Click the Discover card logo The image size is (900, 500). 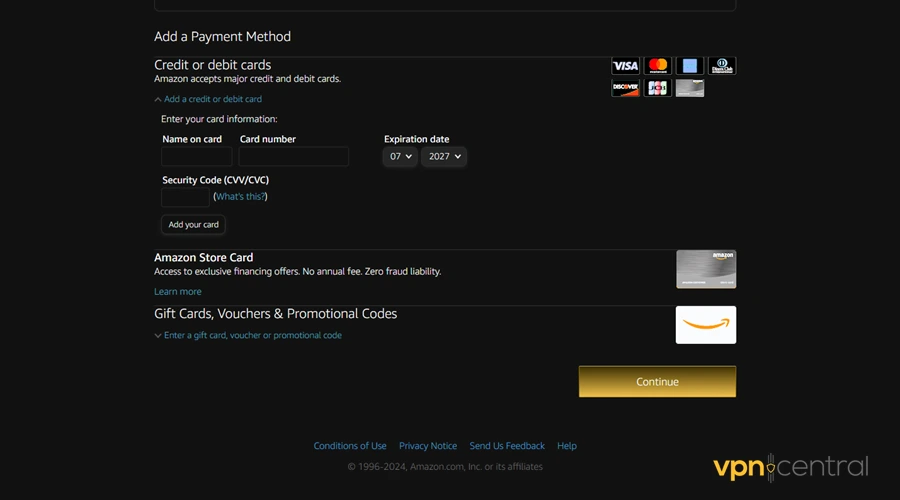tap(625, 88)
